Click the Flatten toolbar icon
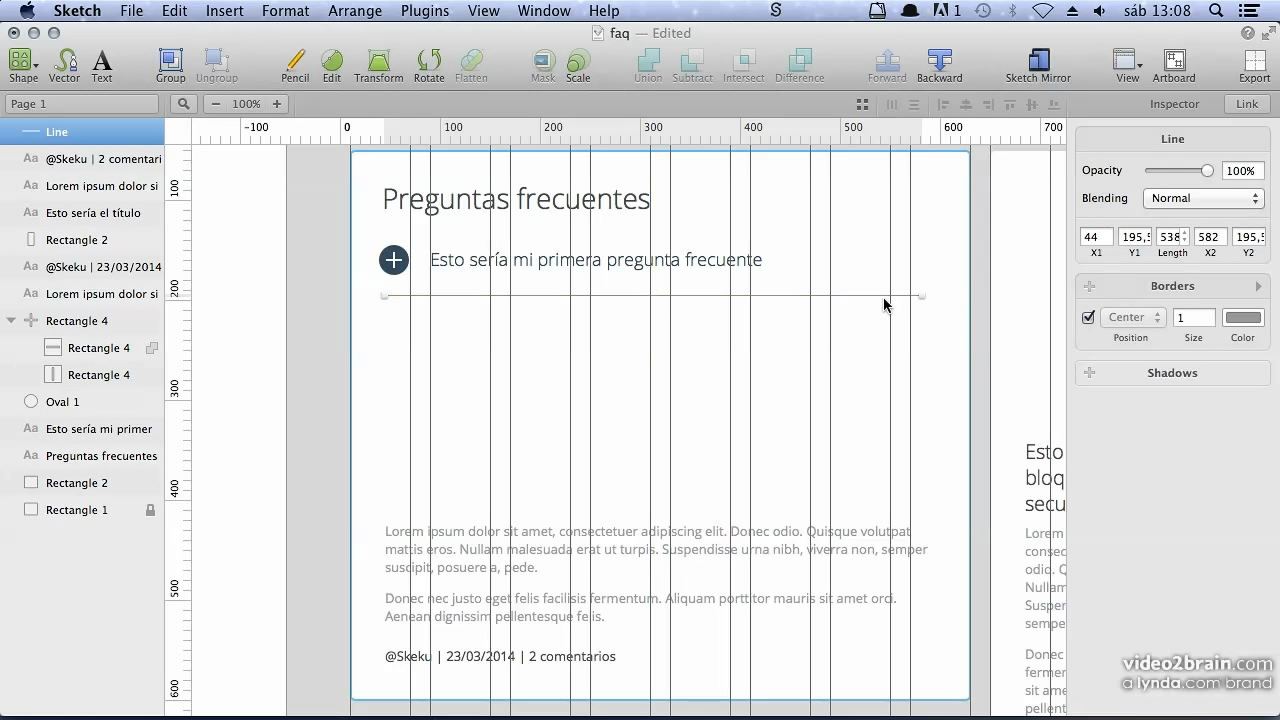1280x720 pixels. [471, 66]
